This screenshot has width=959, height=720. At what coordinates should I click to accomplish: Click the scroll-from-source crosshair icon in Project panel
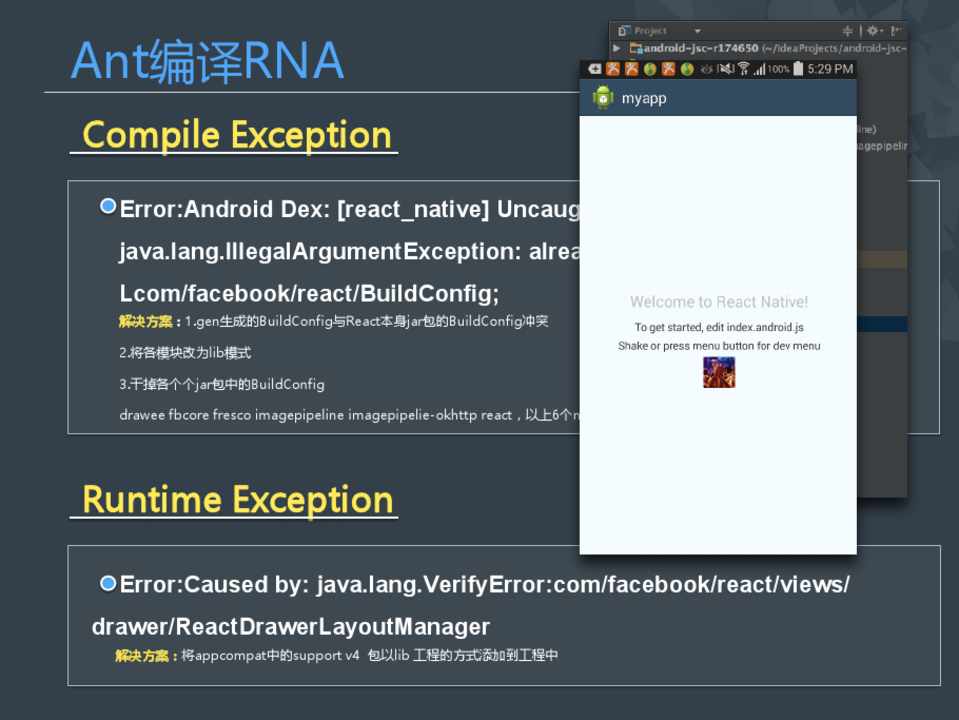(x=847, y=31)
